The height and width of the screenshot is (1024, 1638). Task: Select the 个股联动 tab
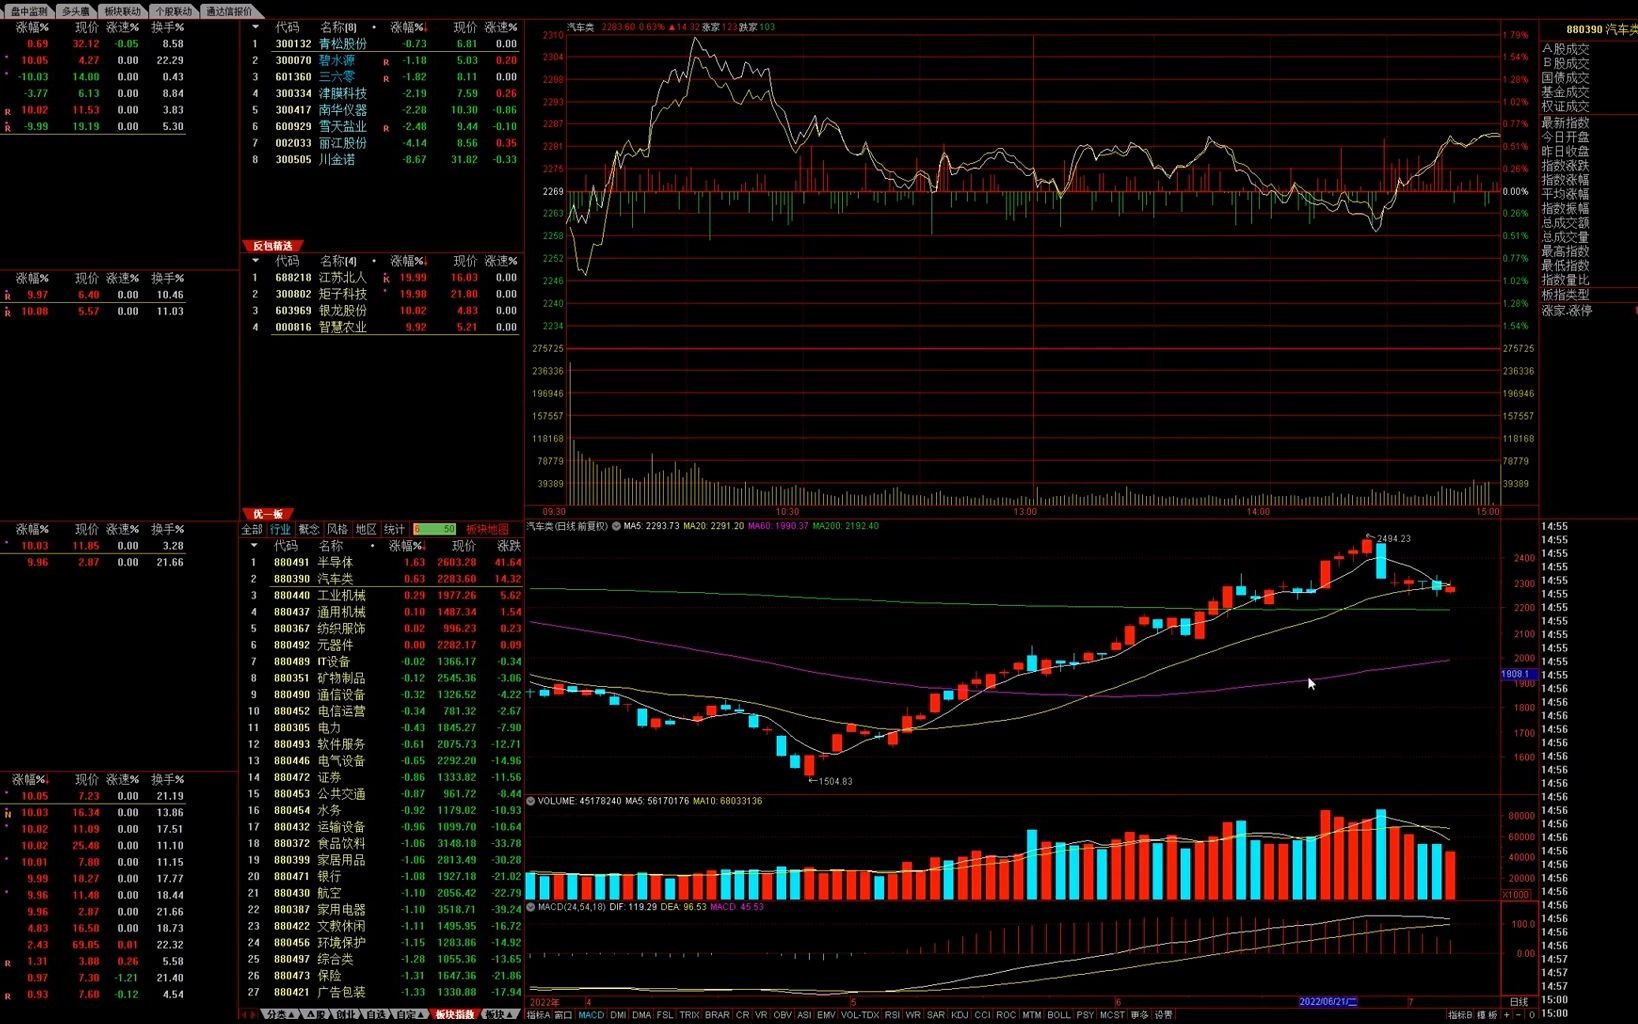pos(172,11)
